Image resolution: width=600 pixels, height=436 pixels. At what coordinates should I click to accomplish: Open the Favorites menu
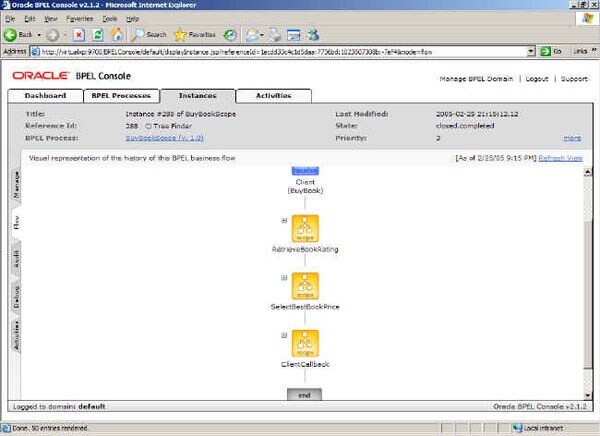79,19
